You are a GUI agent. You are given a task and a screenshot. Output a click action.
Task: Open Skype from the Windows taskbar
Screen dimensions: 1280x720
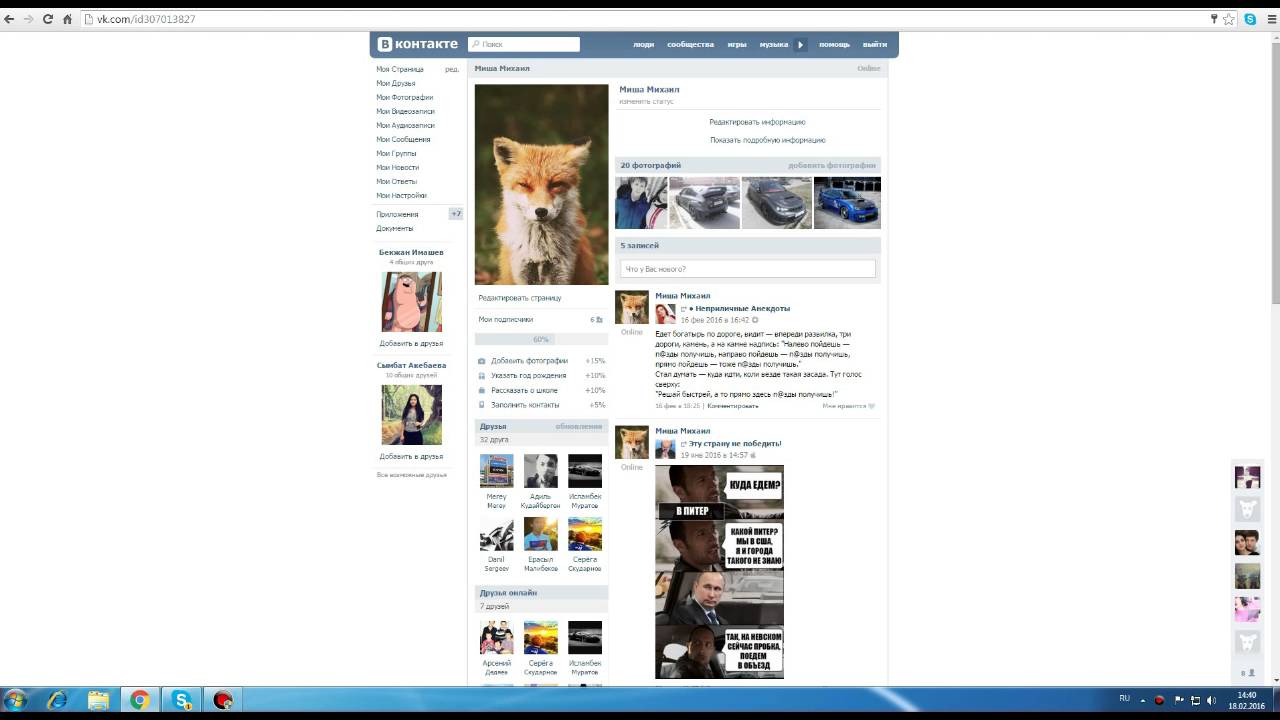(x=181, y=700)
